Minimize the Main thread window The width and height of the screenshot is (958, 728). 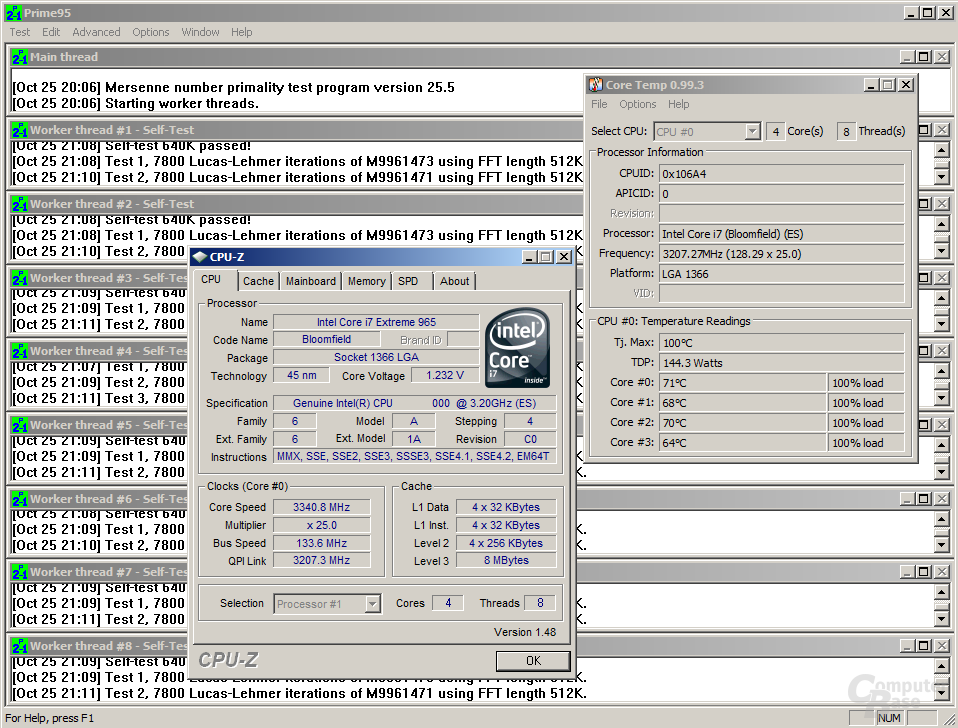click(x=907, y=57)
